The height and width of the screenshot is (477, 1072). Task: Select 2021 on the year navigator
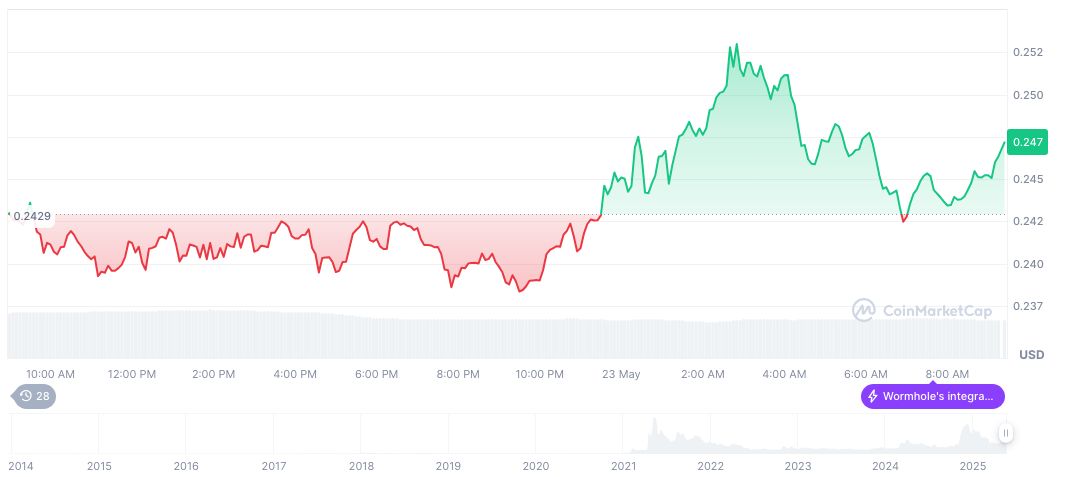(623, 466)
